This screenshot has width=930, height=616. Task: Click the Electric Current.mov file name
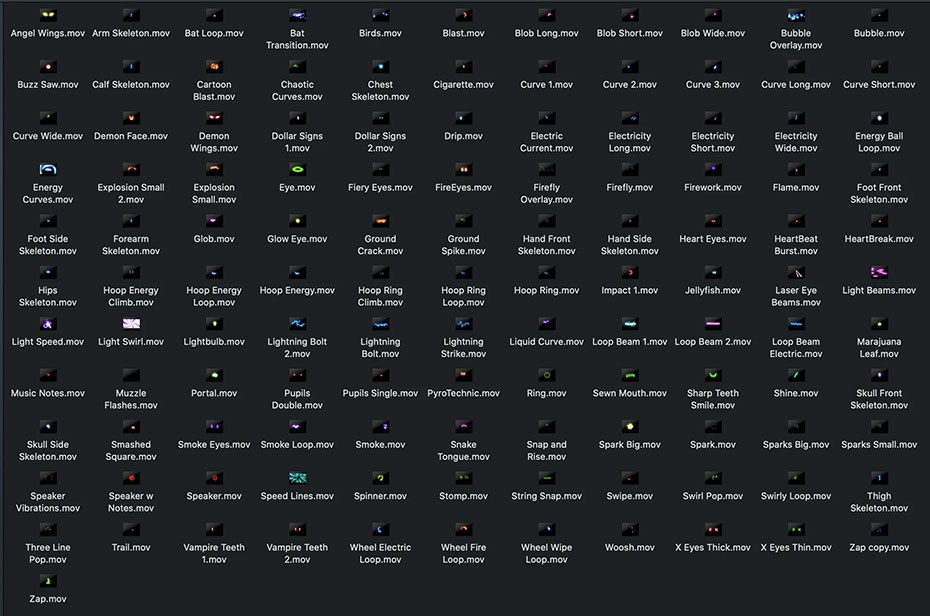pyautogui.click(x=546, y=142)
